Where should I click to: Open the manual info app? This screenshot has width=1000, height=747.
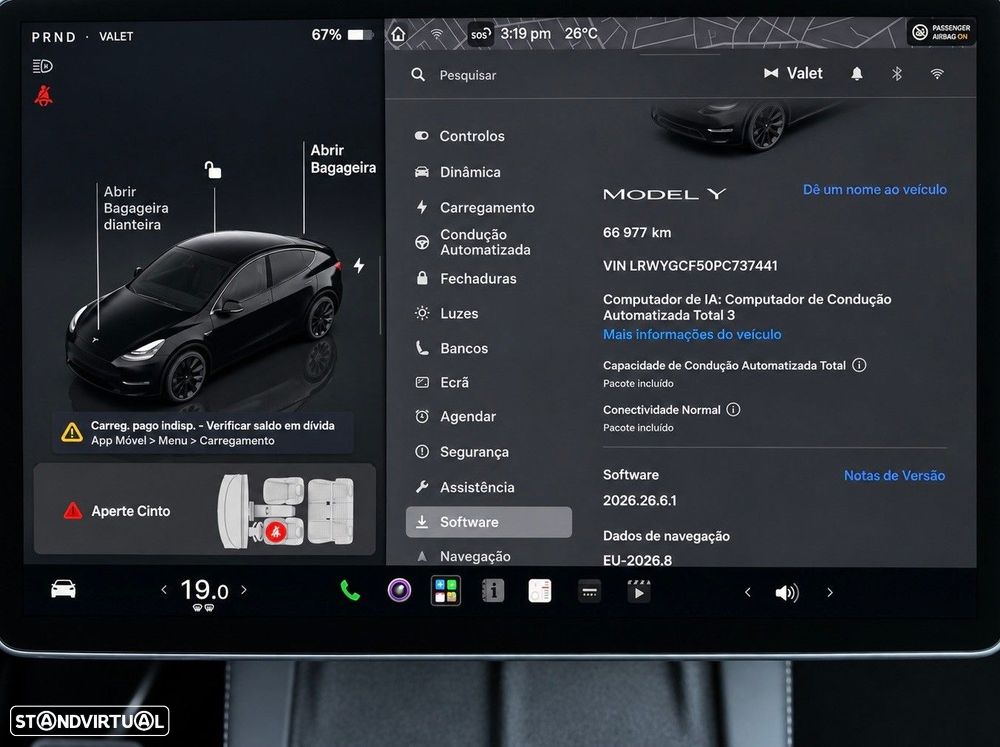492,591
